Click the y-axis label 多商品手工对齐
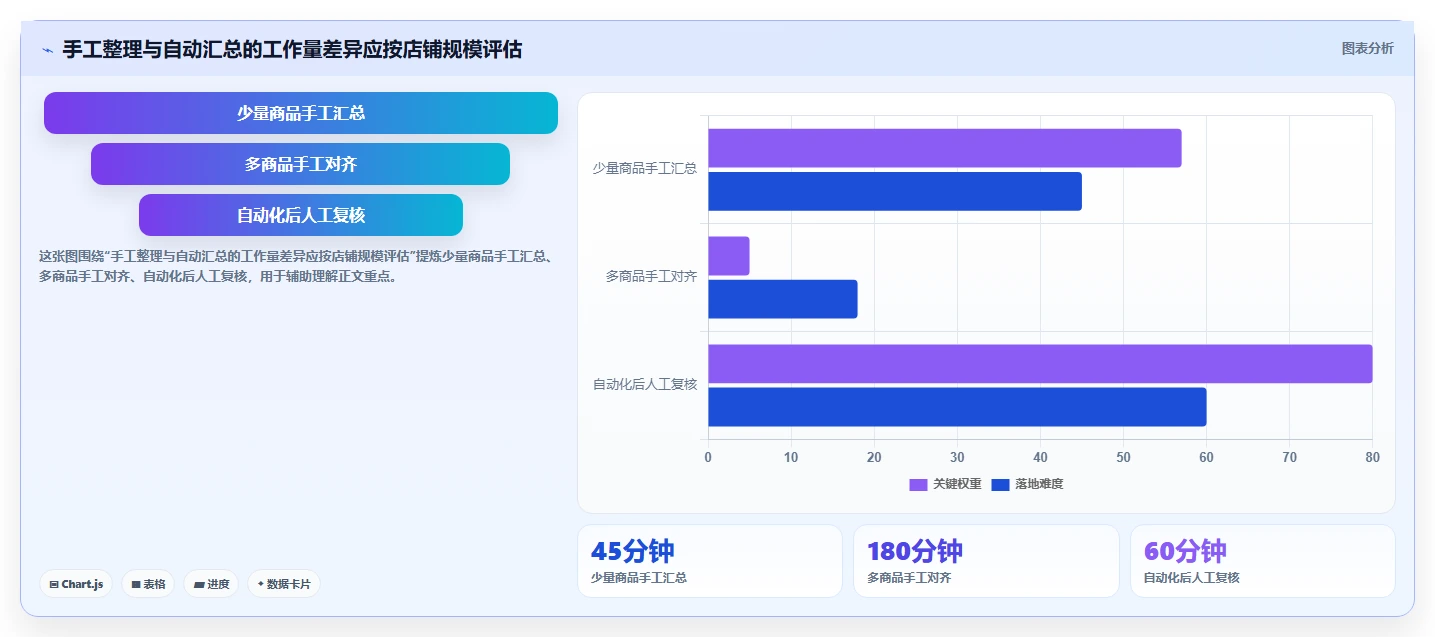Viewport: 1435px width, 637px height. pos(651,277)
